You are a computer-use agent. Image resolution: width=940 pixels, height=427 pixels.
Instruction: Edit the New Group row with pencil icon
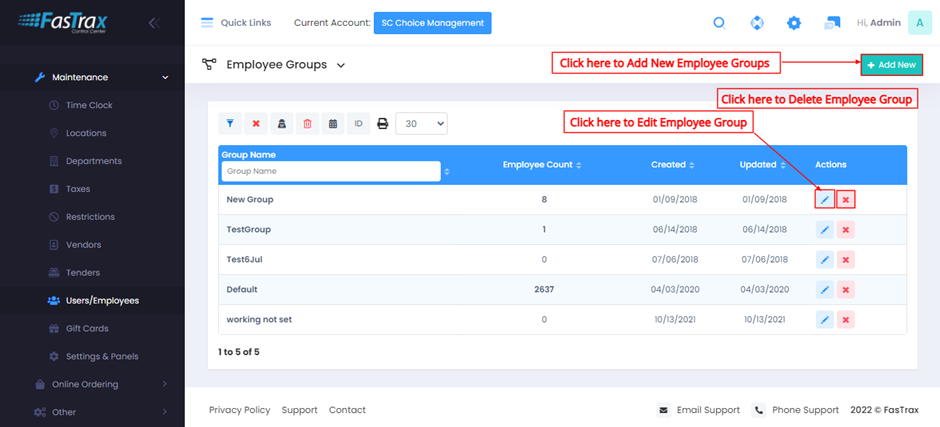pyautogui.click(x=824, y=200)
